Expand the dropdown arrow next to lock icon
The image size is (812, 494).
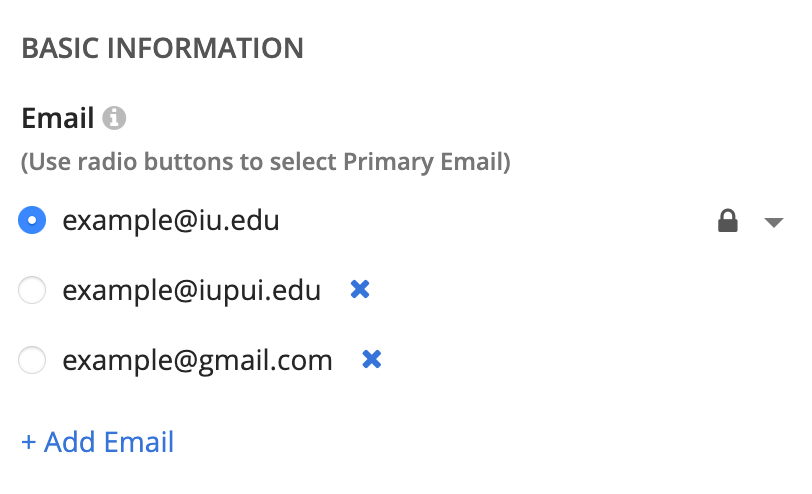click(x=774, y=222)
